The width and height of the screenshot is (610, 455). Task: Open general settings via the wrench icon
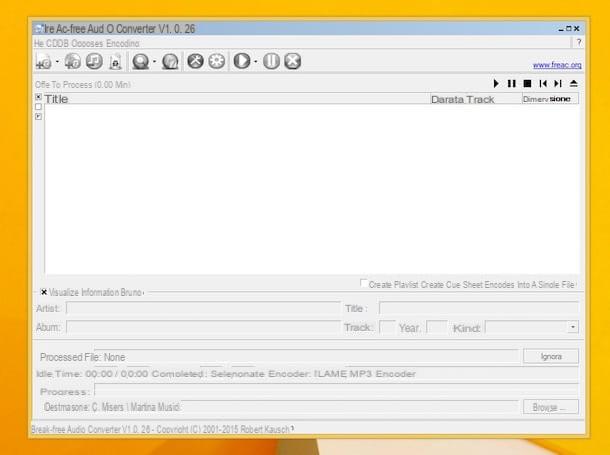(x=195, y=61)
